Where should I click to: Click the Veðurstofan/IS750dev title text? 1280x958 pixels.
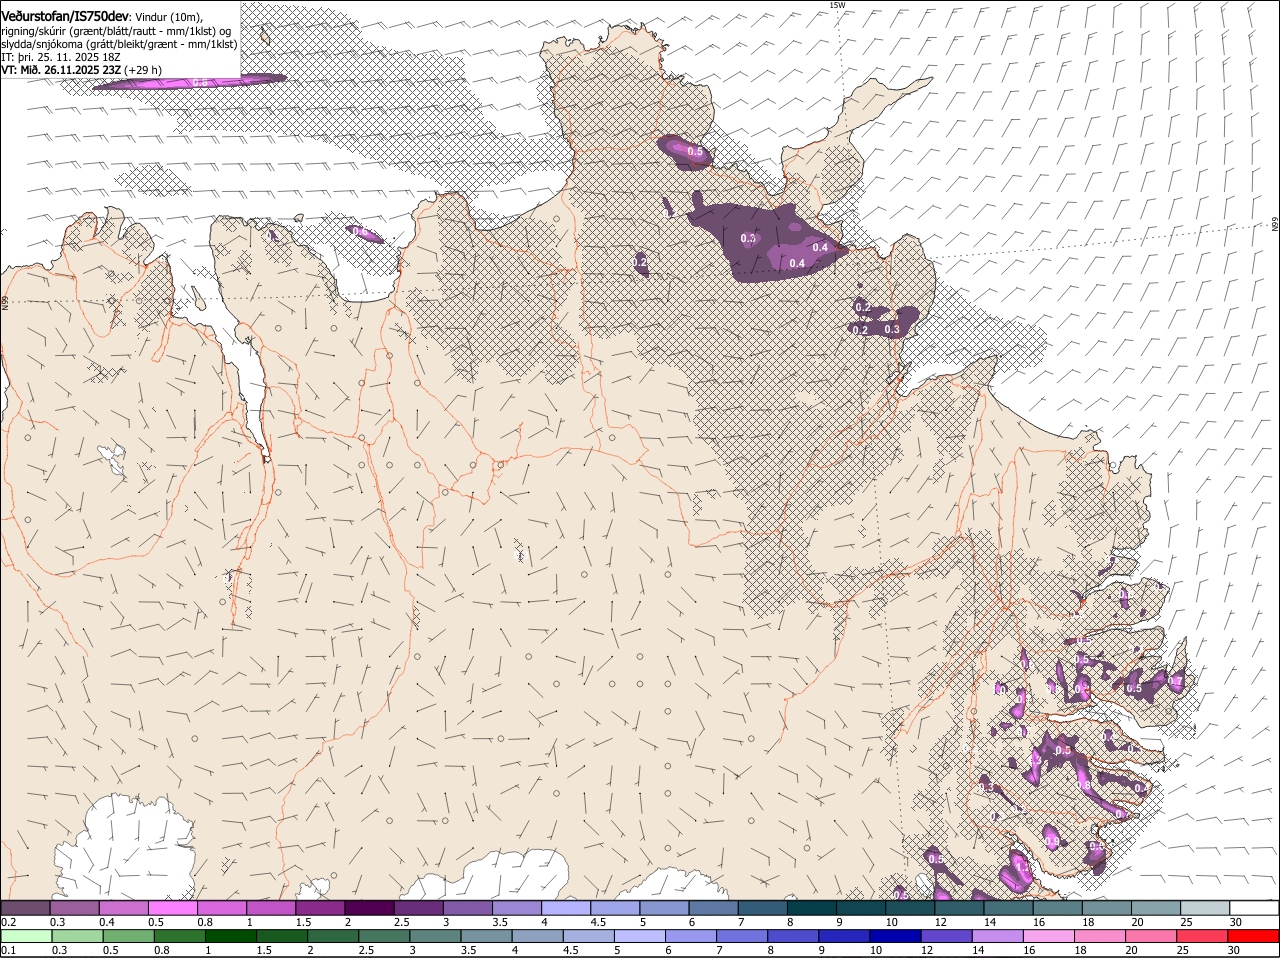coord(65,17)
